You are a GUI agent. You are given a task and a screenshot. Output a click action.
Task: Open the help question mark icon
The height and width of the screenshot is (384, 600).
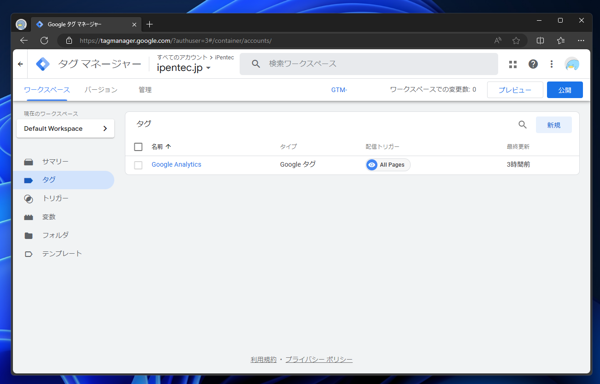click(533, 64)
